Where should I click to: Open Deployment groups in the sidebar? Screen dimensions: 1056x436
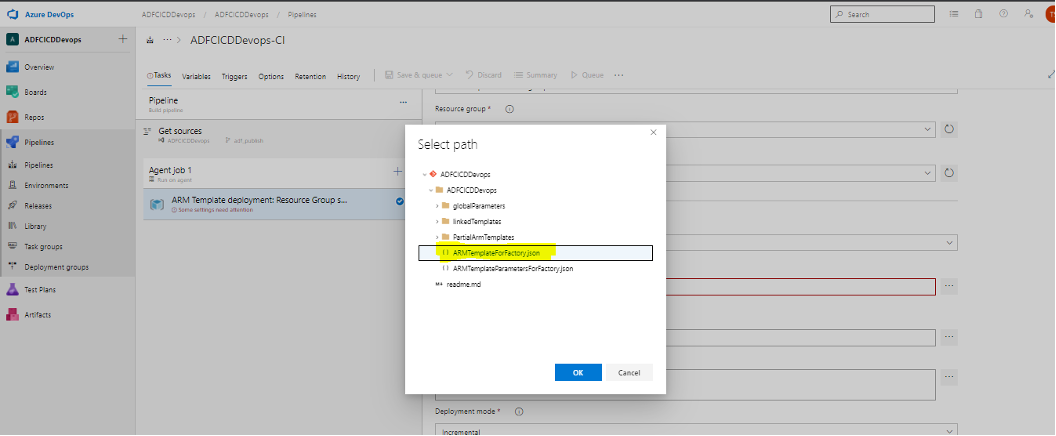tap(56, 268)
